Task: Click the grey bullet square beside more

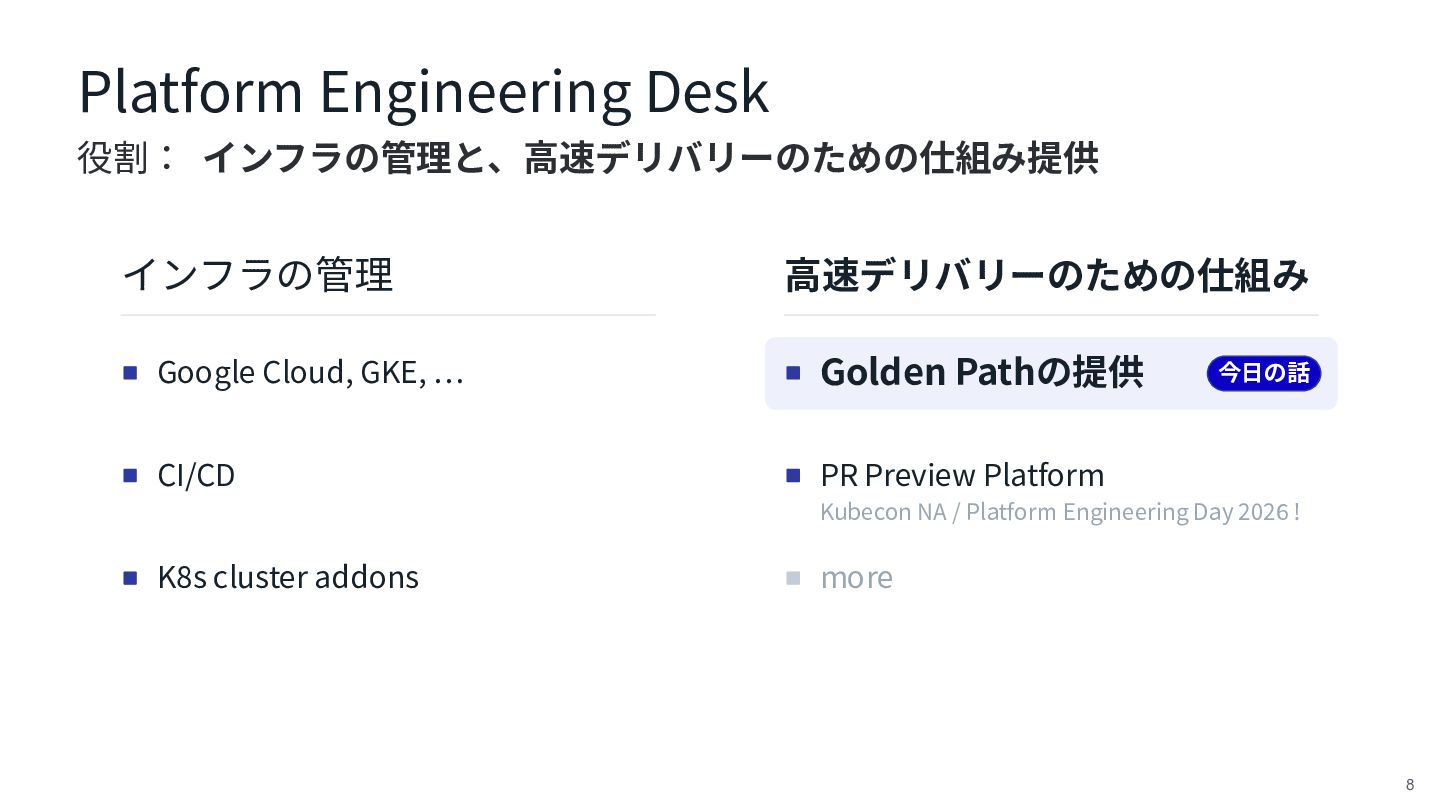Action: pos(794,578)
